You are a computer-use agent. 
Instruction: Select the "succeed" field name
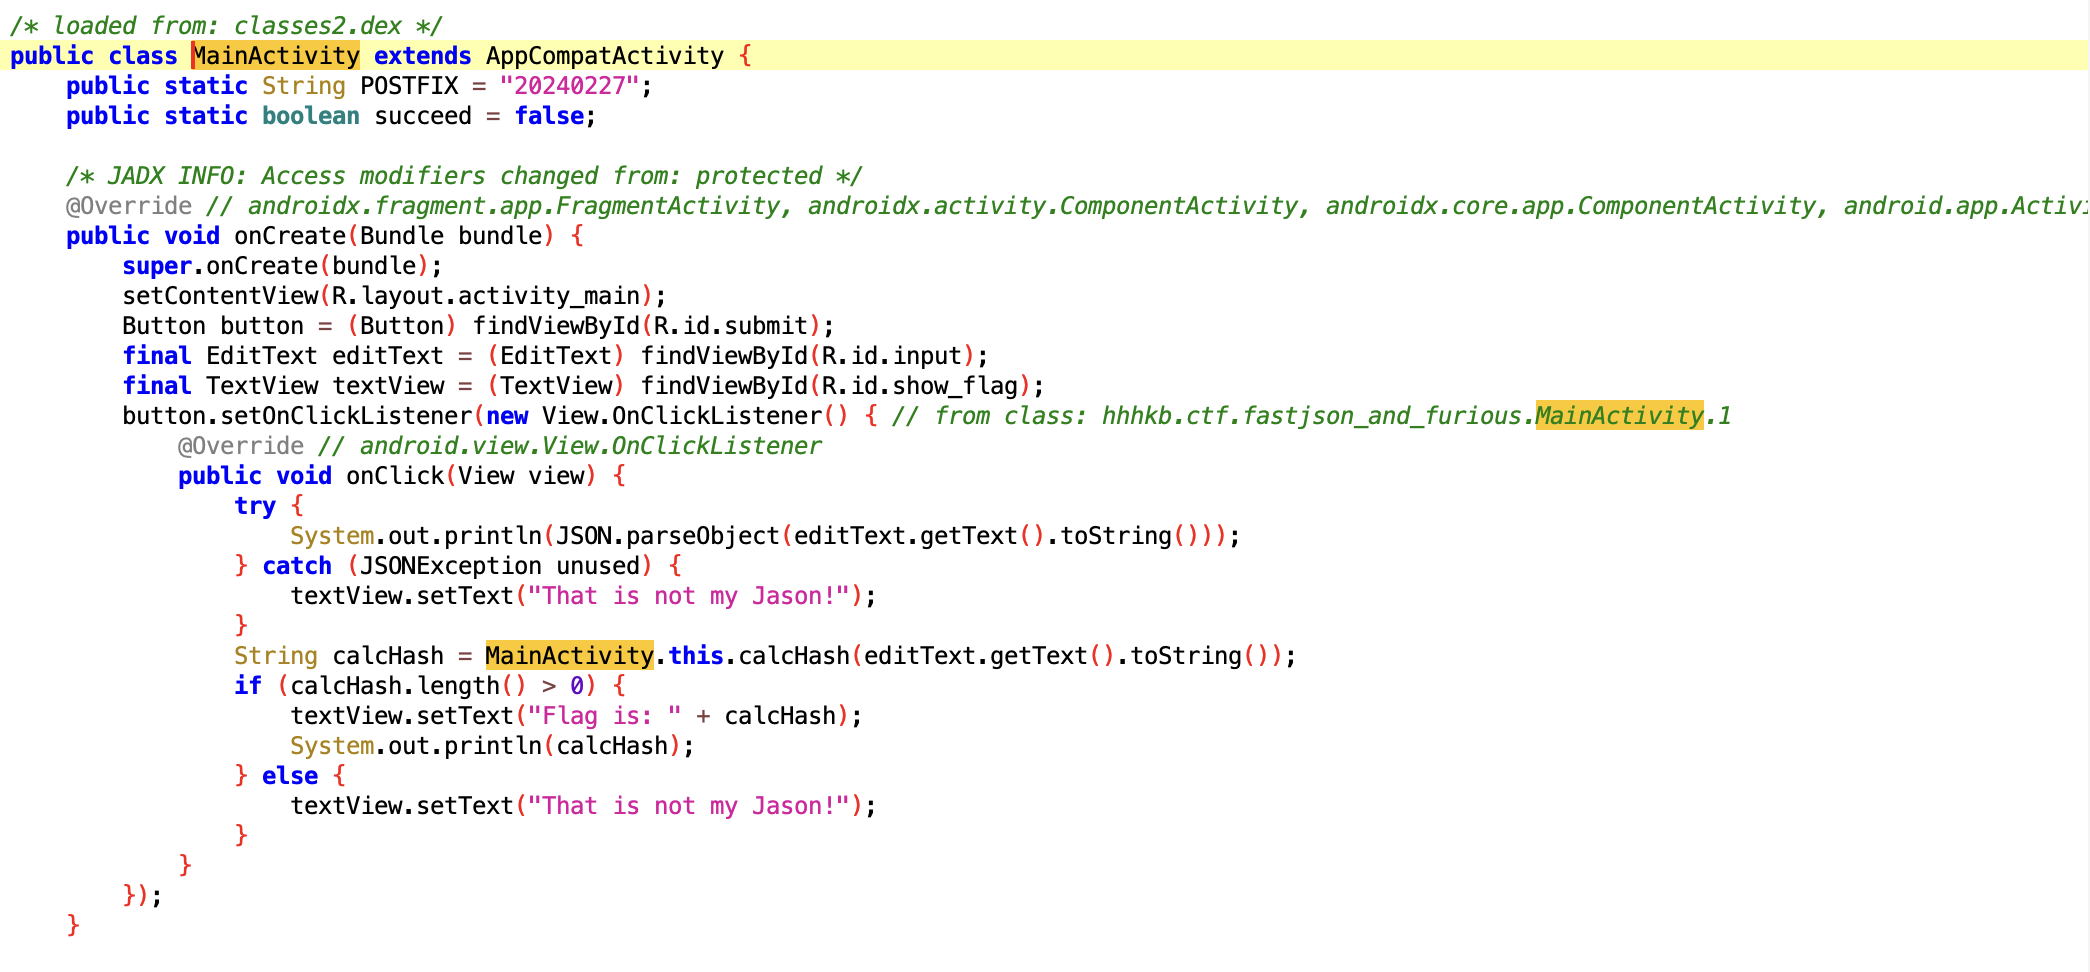click(x=423, y=116)
